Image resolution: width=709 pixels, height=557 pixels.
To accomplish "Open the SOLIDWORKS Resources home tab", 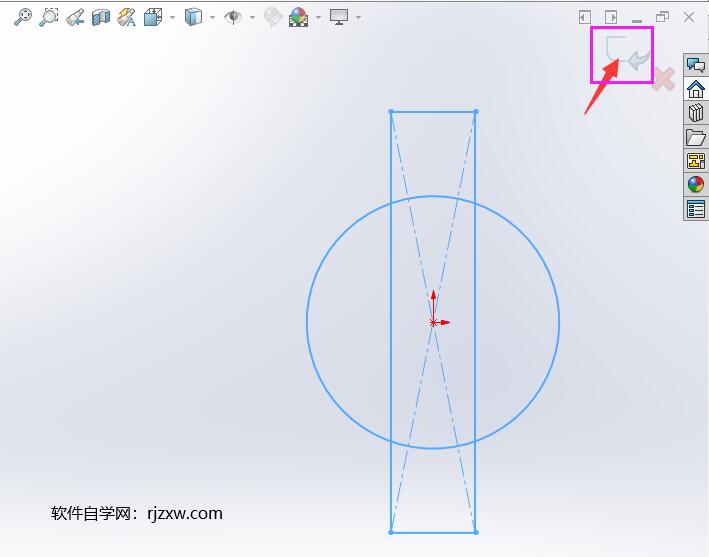I will 695,89.
